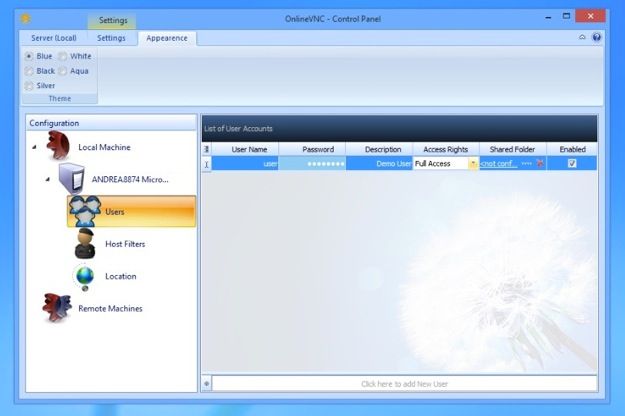
Task: Select the Appearence tab
Action: [x=167, y=38]
